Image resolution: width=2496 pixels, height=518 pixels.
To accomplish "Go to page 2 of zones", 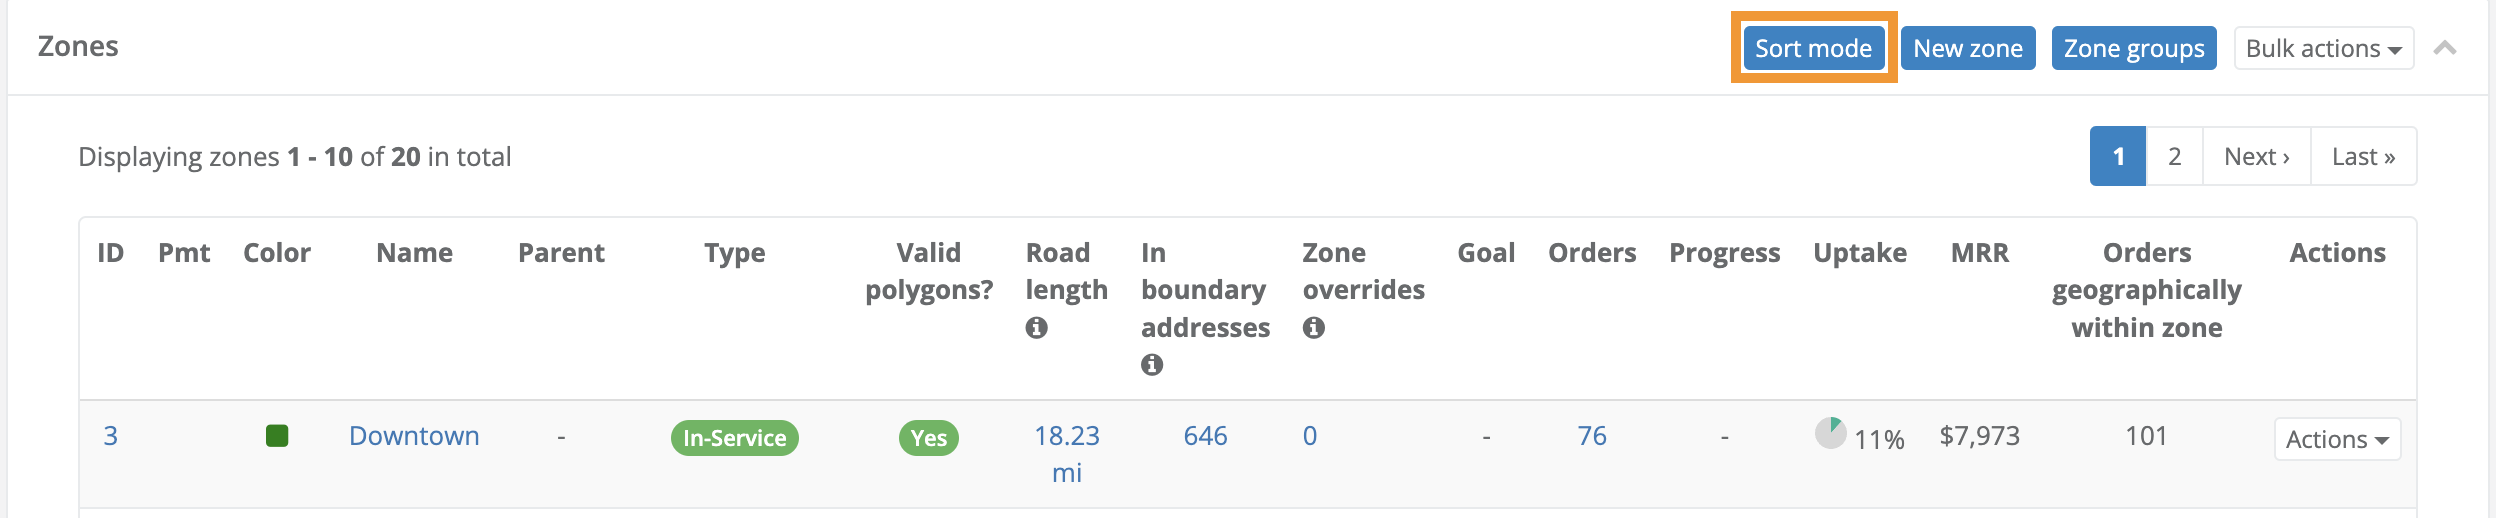I will click(x=2174, y=156).
